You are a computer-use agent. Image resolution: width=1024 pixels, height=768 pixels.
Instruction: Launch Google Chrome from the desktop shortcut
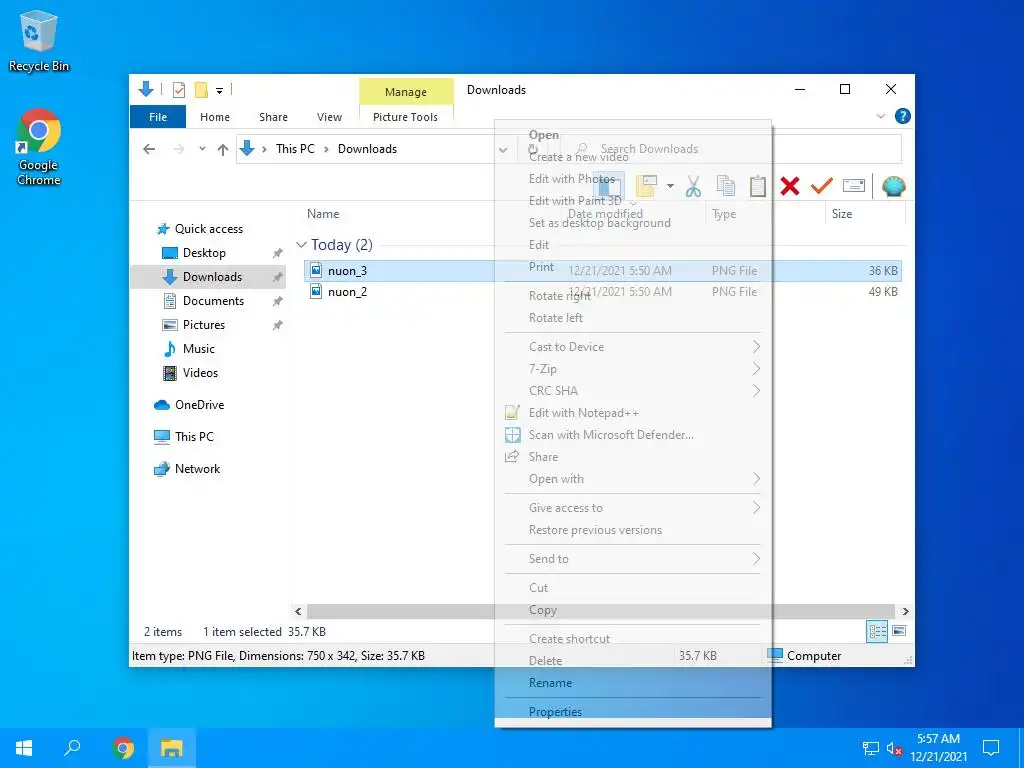(x=39, y=148)
